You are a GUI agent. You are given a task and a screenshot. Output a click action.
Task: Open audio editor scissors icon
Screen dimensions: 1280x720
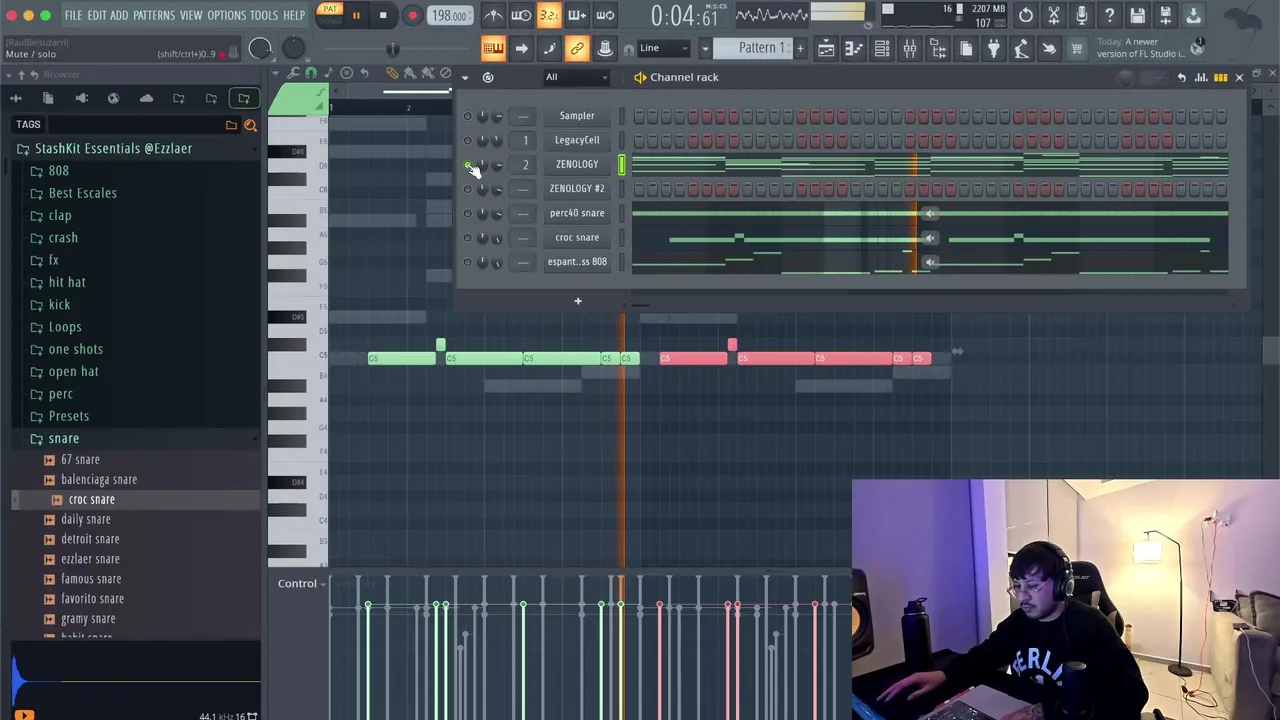click(x=1054, y=16)
